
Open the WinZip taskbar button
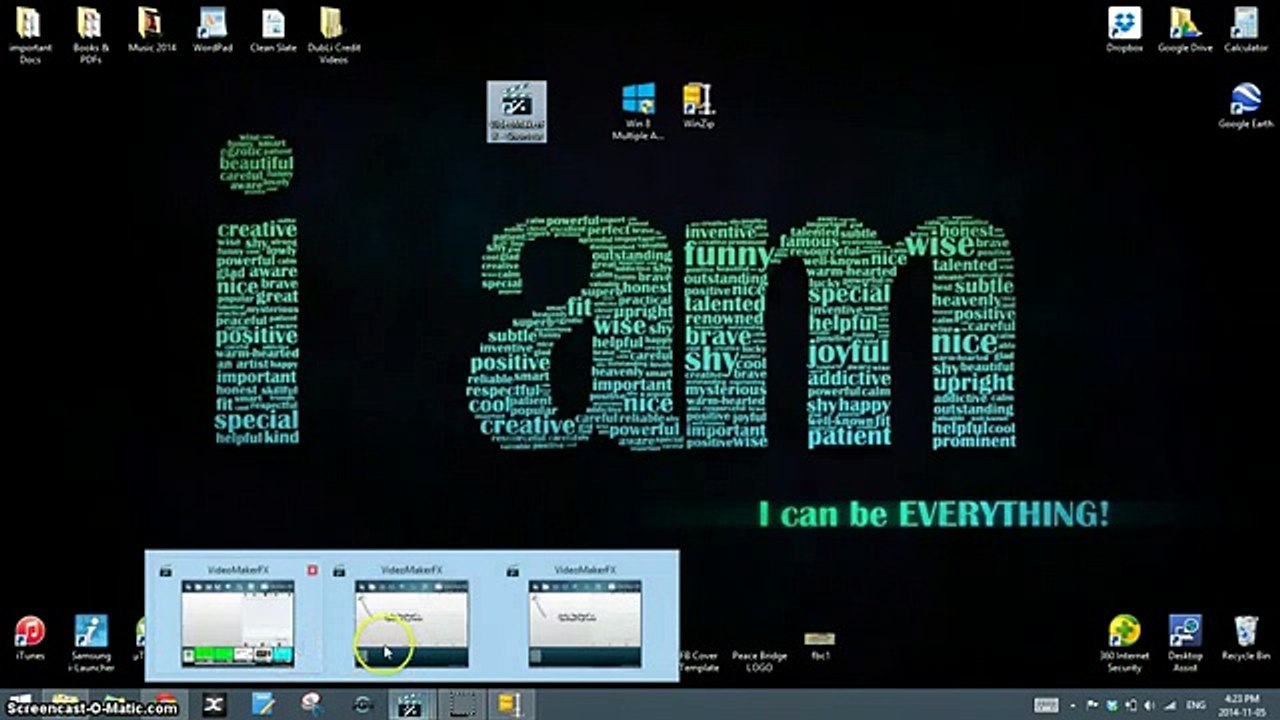[x=510, y=704]
